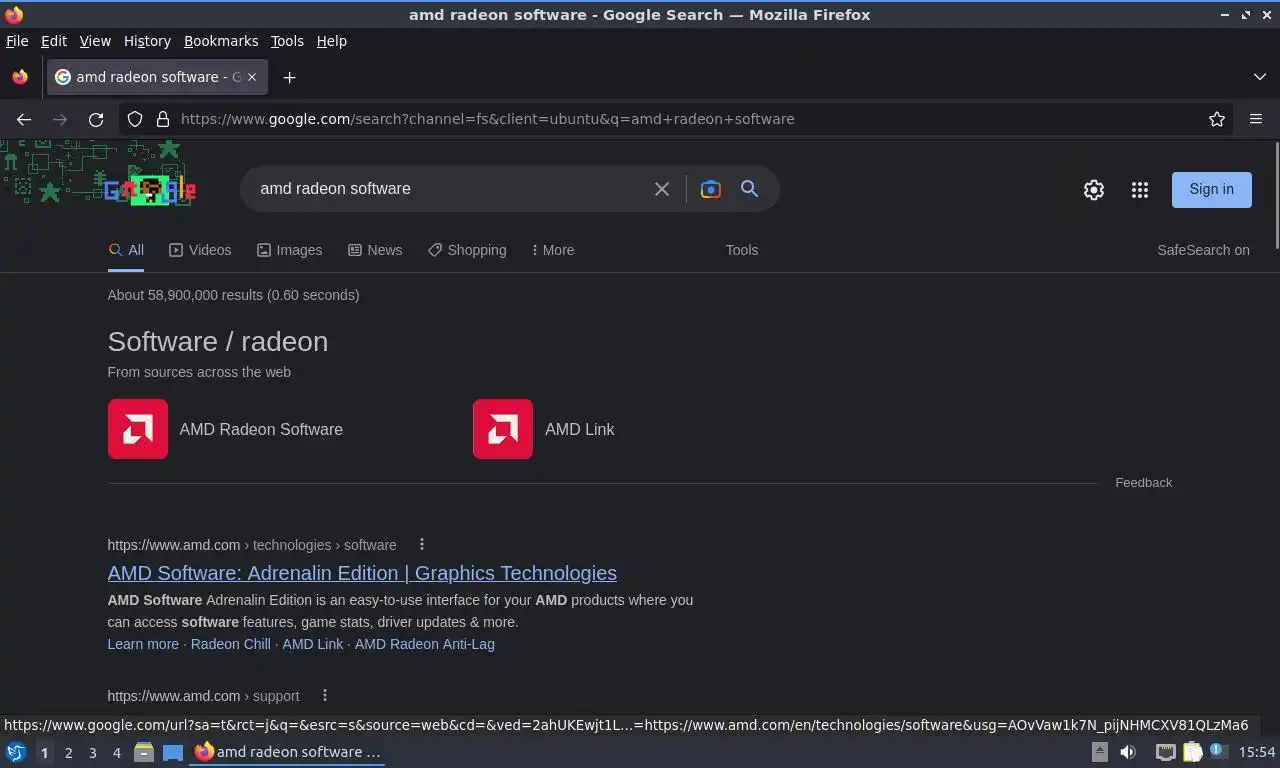1280x768 pixels.
Task: Switch to workspace 2 in taskbar
Action: 69,752
